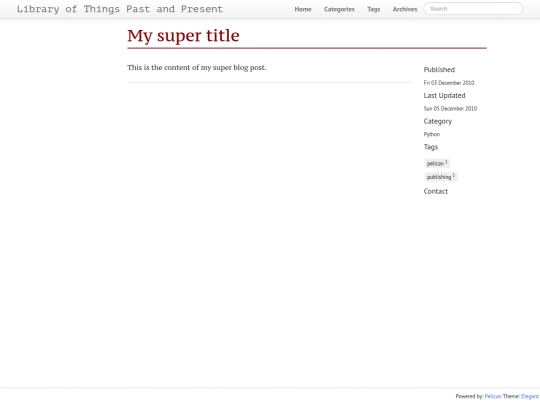Focus the Search input field

(x=473, y=9)
